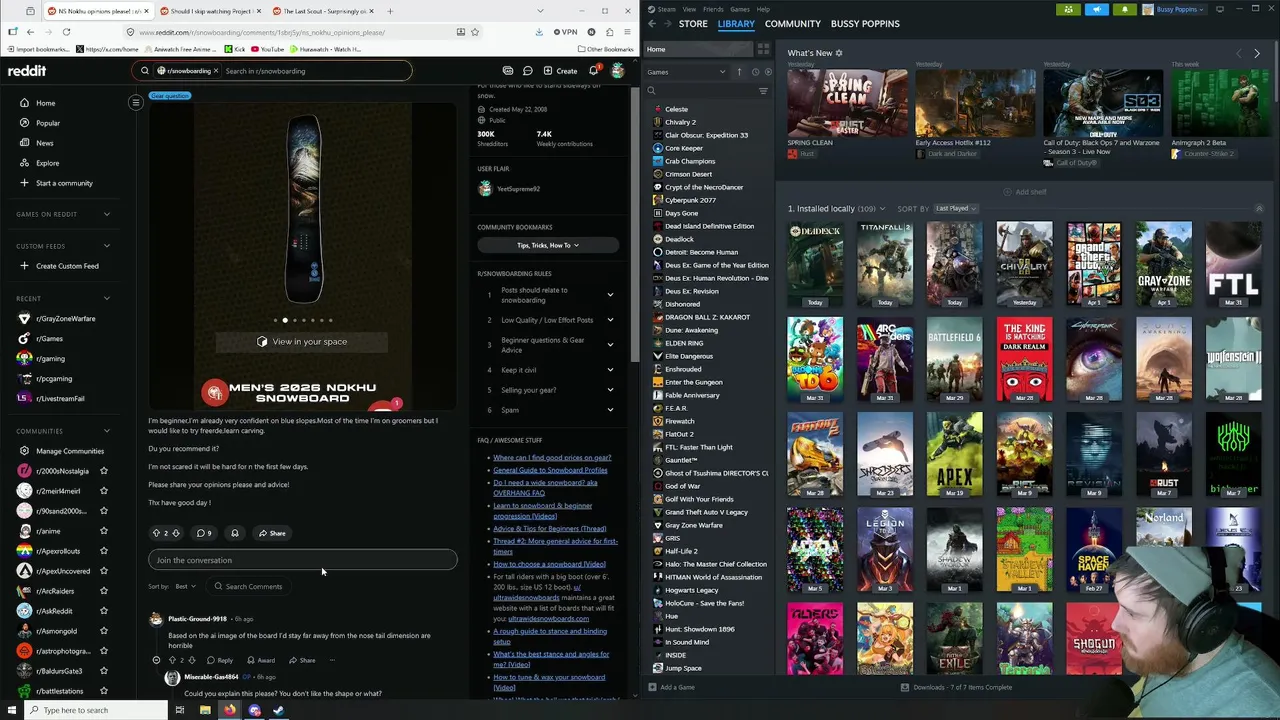This screenshot has width=1280, height=720.
Task: Open the browser downloads icon
Action: click(x=539, y=31)
